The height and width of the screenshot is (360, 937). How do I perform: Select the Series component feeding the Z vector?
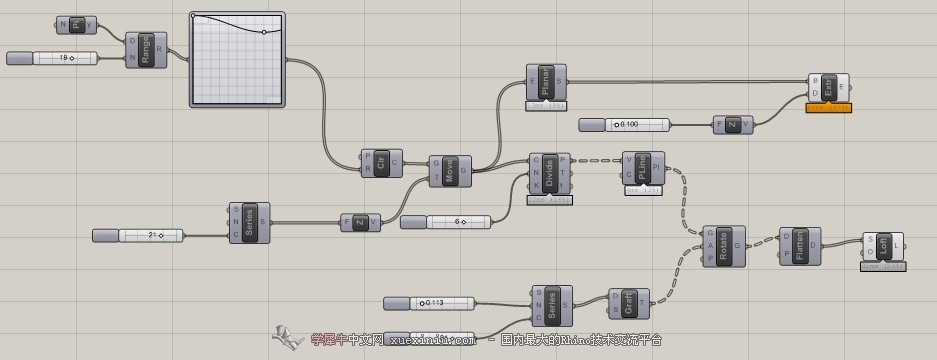click(249, 222)
